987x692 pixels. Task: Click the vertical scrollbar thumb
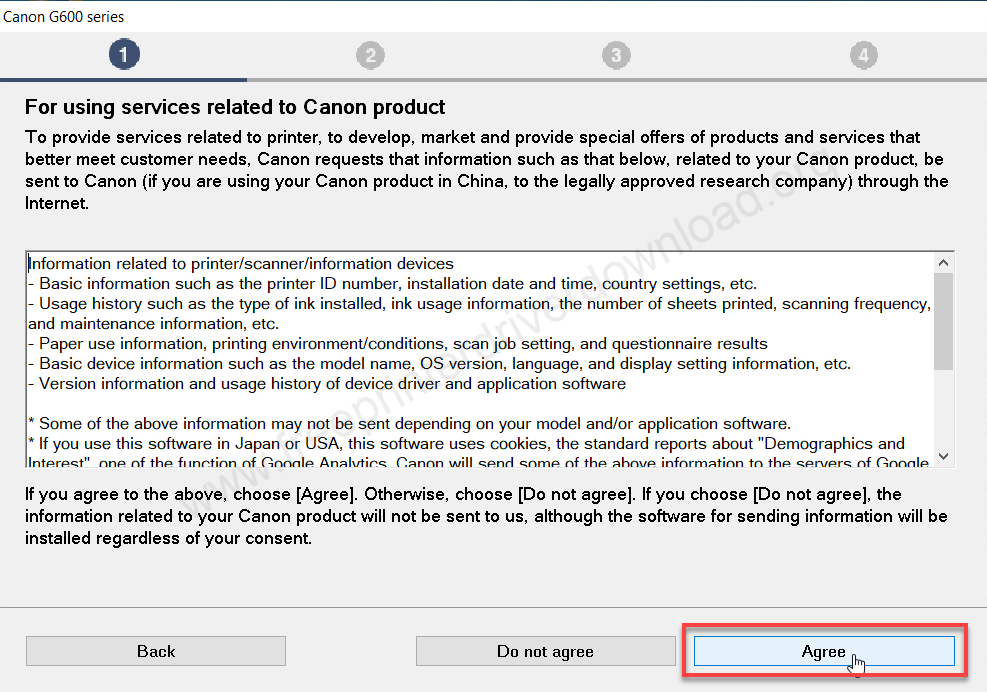point(943,321)
